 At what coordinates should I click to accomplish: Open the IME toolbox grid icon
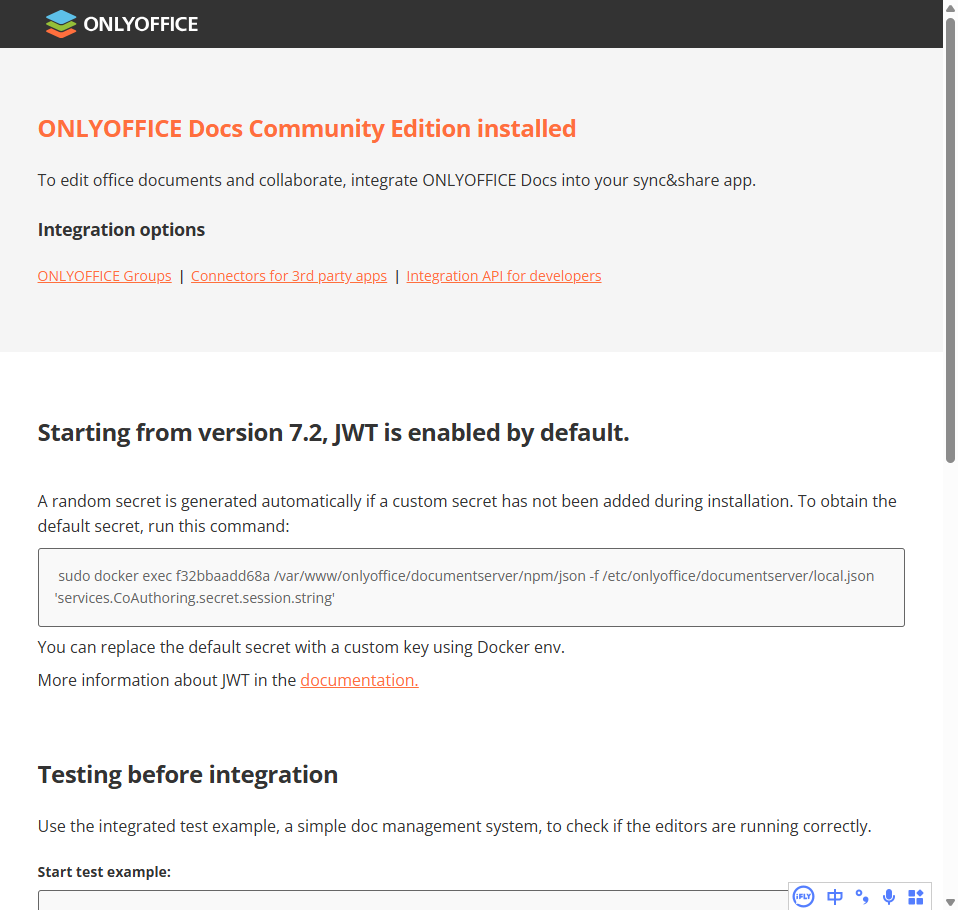tap(915, 897)
